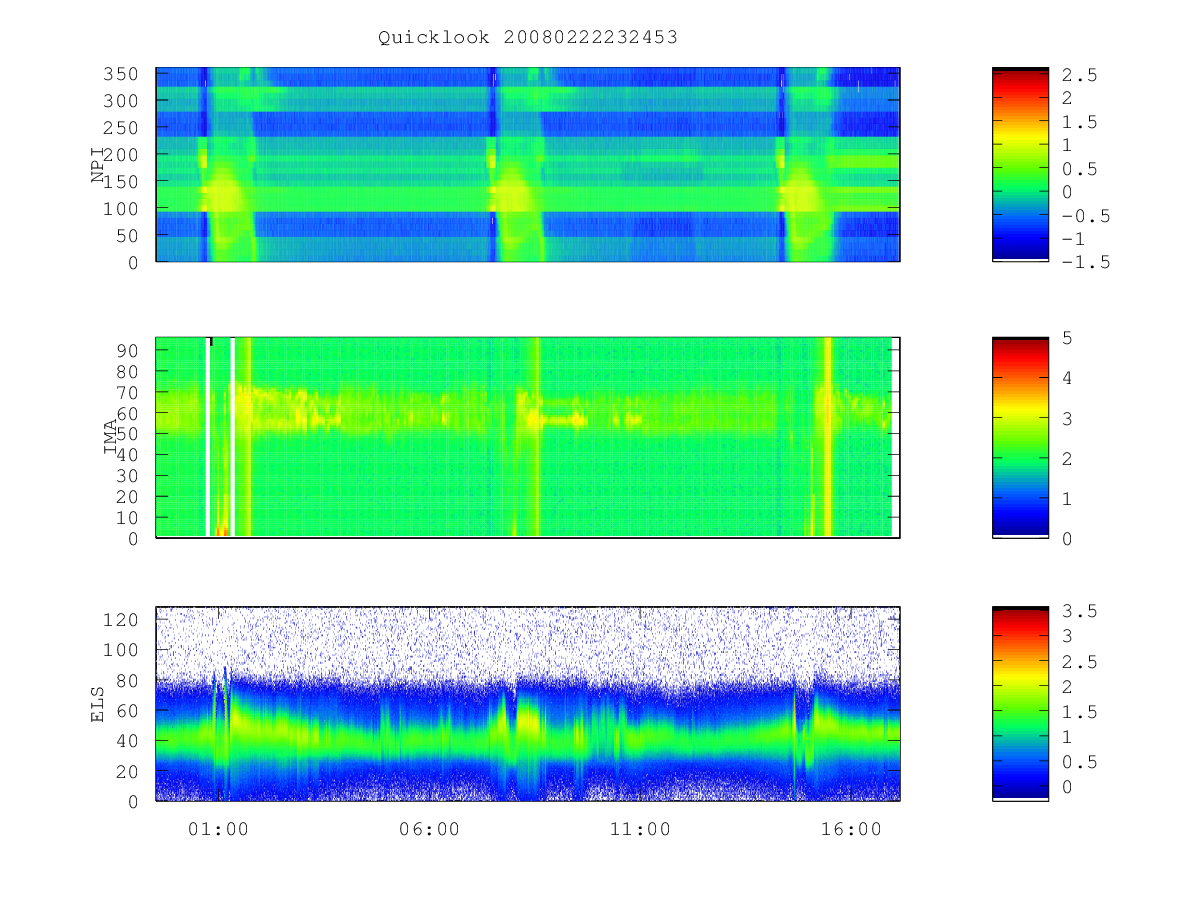Click the ELS color scale bar
The width and height of the screenshot is (1200, 900).
(x=1020, y=704)
